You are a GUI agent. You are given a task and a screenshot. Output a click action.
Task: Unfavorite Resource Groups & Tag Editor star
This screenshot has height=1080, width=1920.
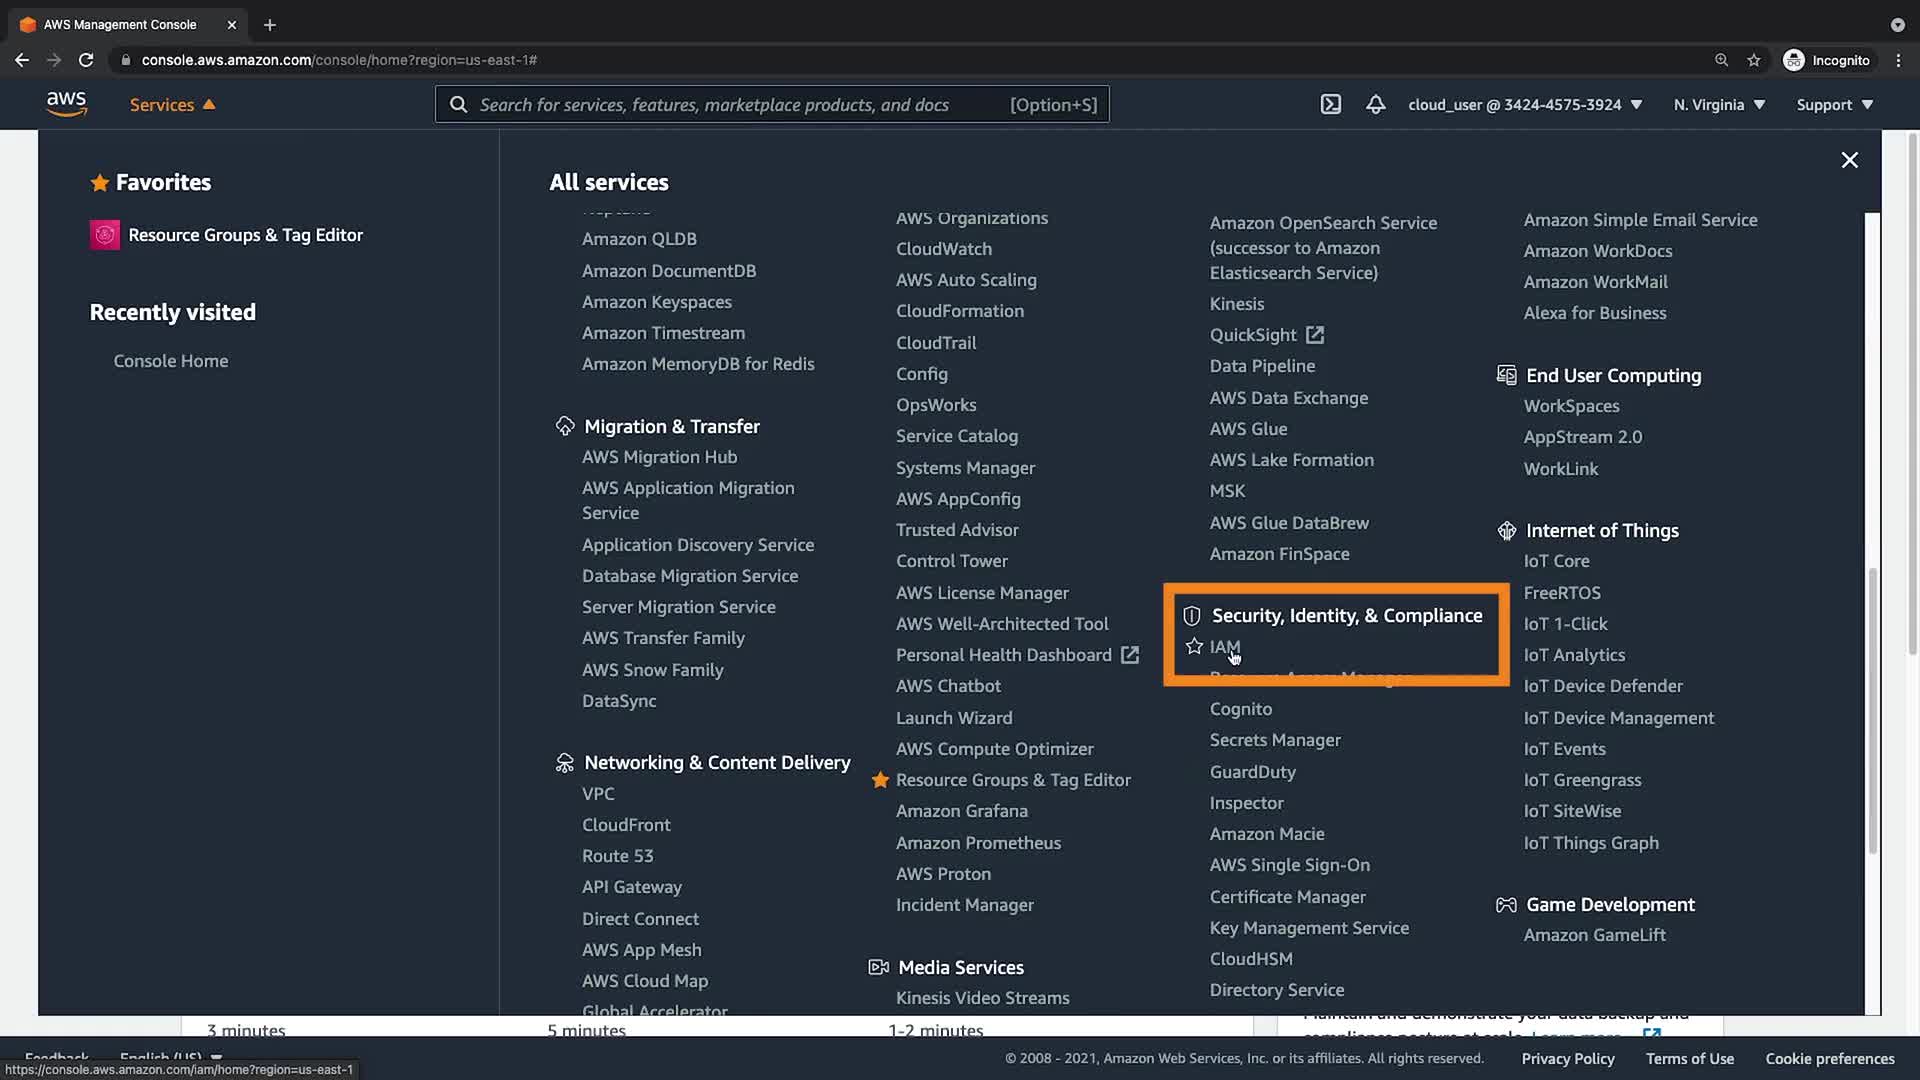[x=880, y=780]
